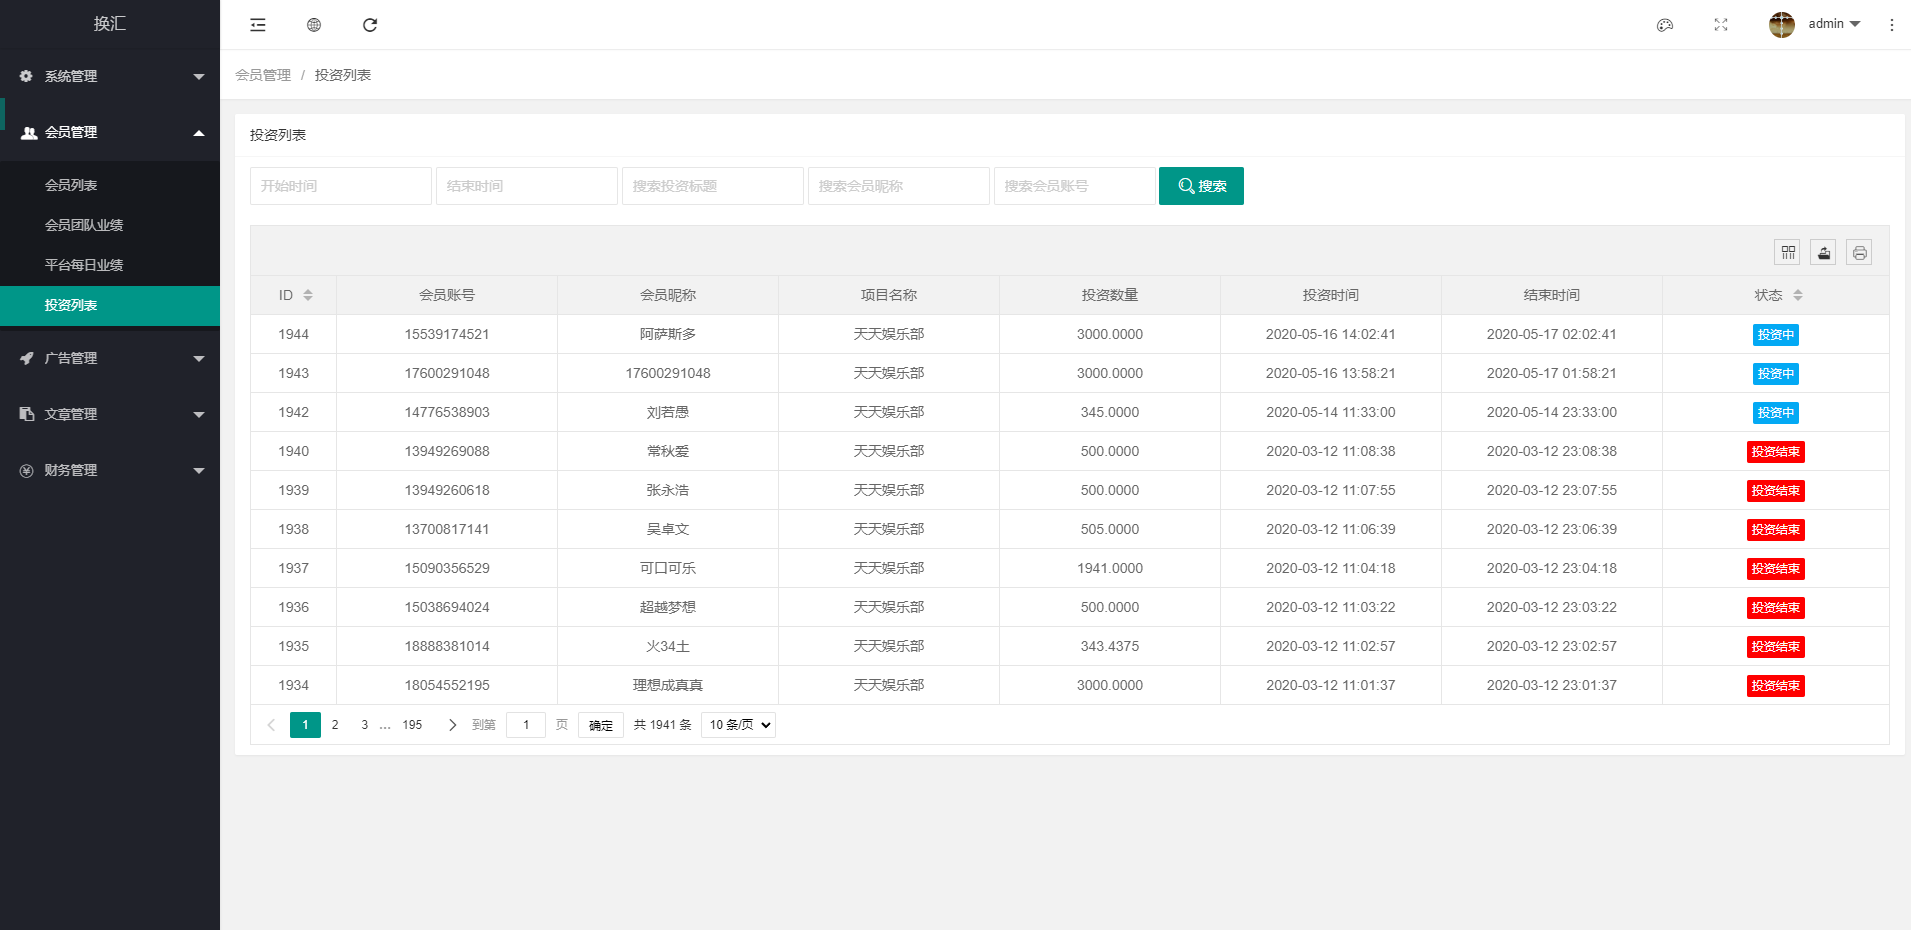Click the refresh icon in the top bar
This screenshot has width=1911, height=930.
tap(370, 25)
